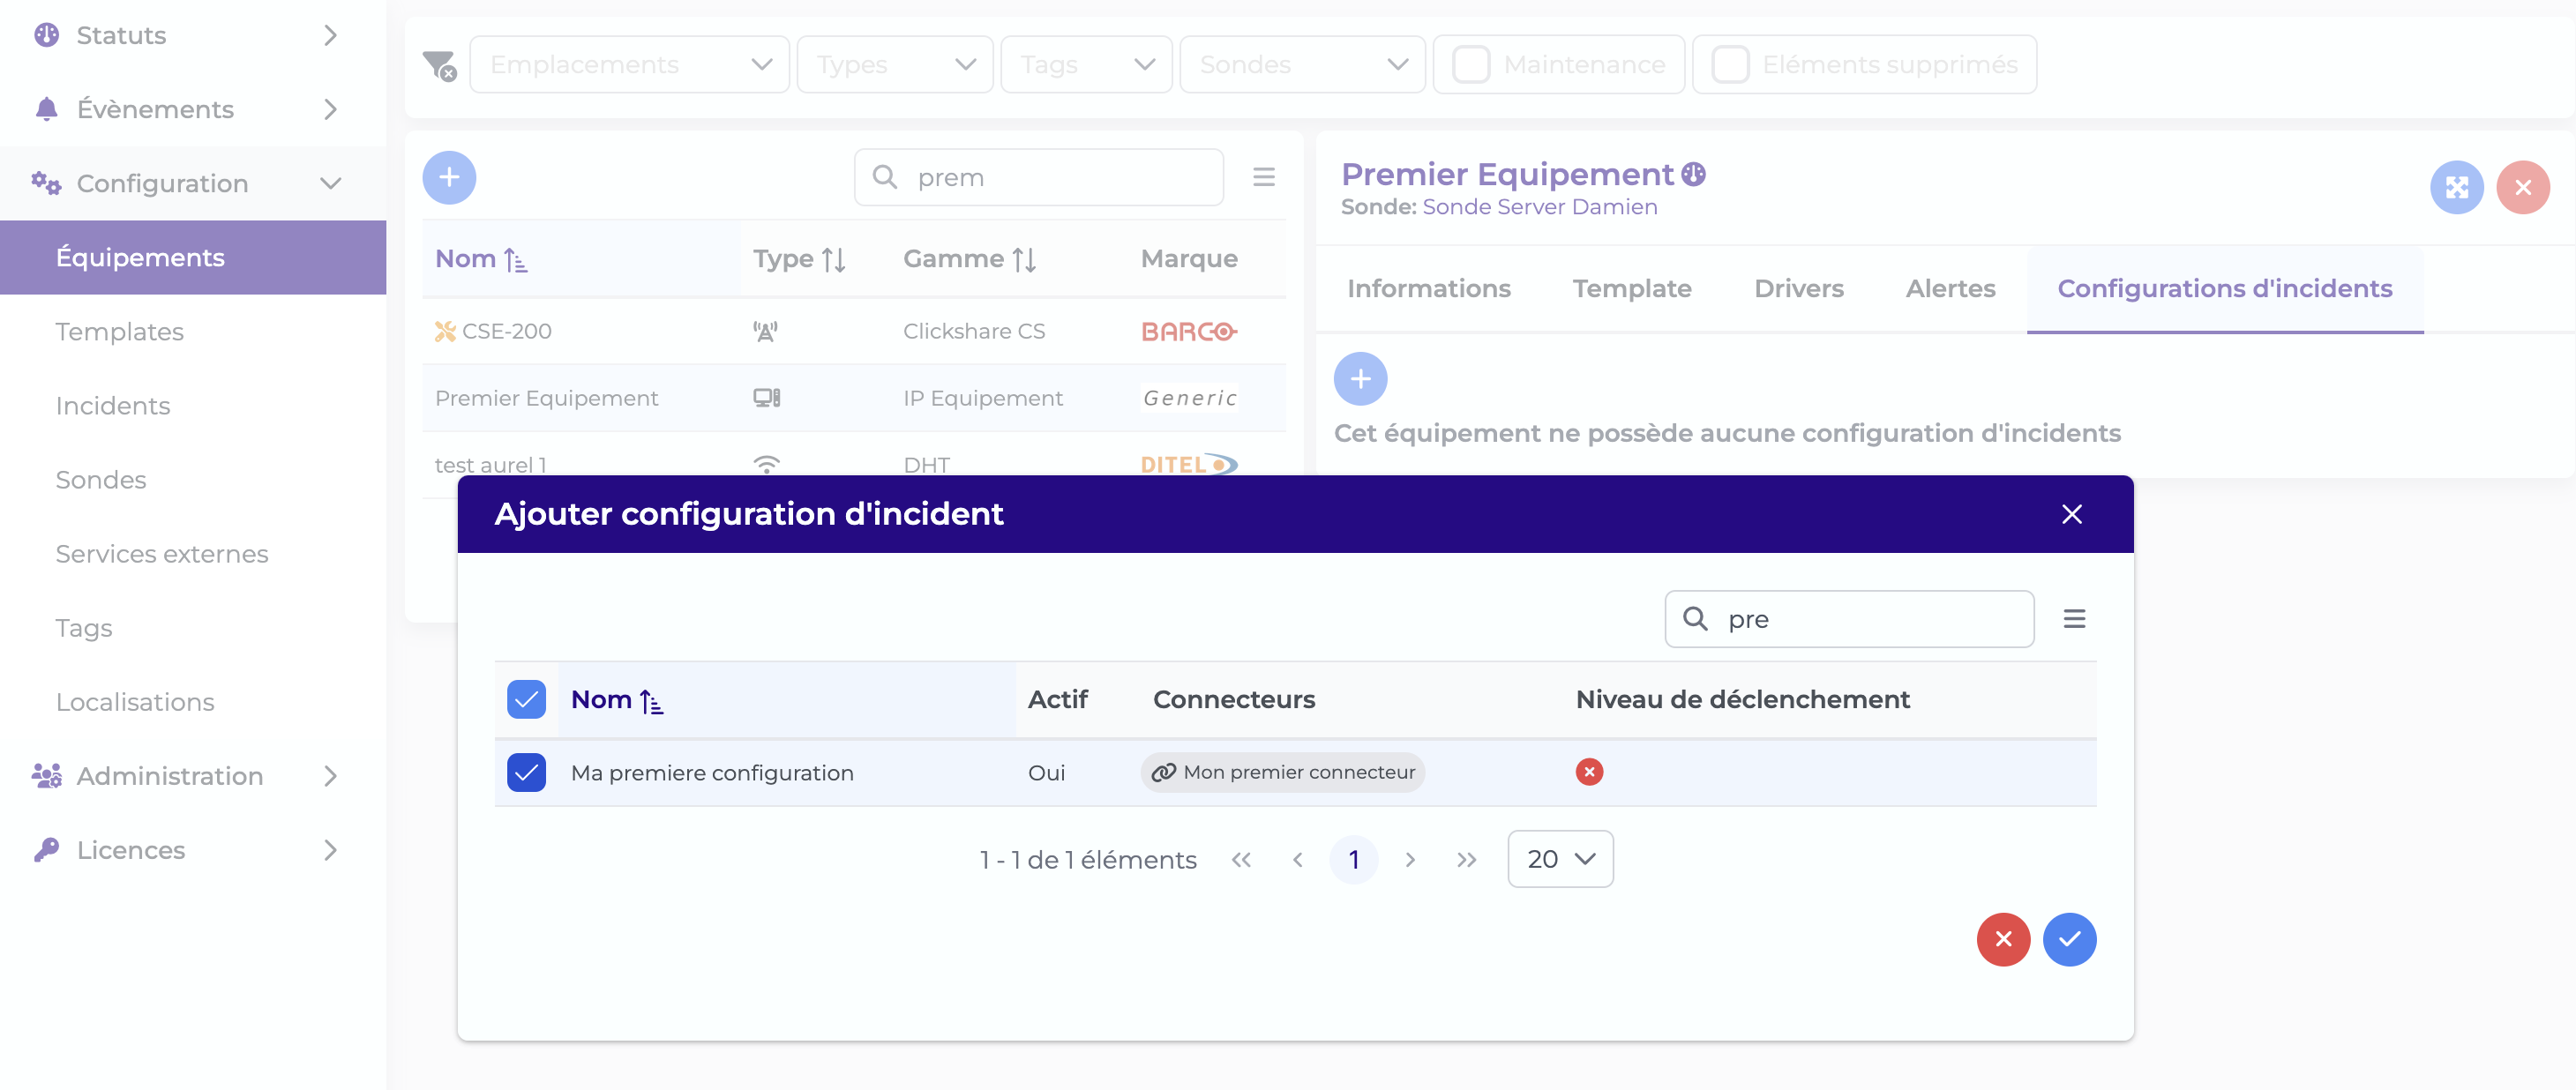
Task: Click the Mon premier connecteur chip
Action: pyautogui.click(x=1282, y=772)
